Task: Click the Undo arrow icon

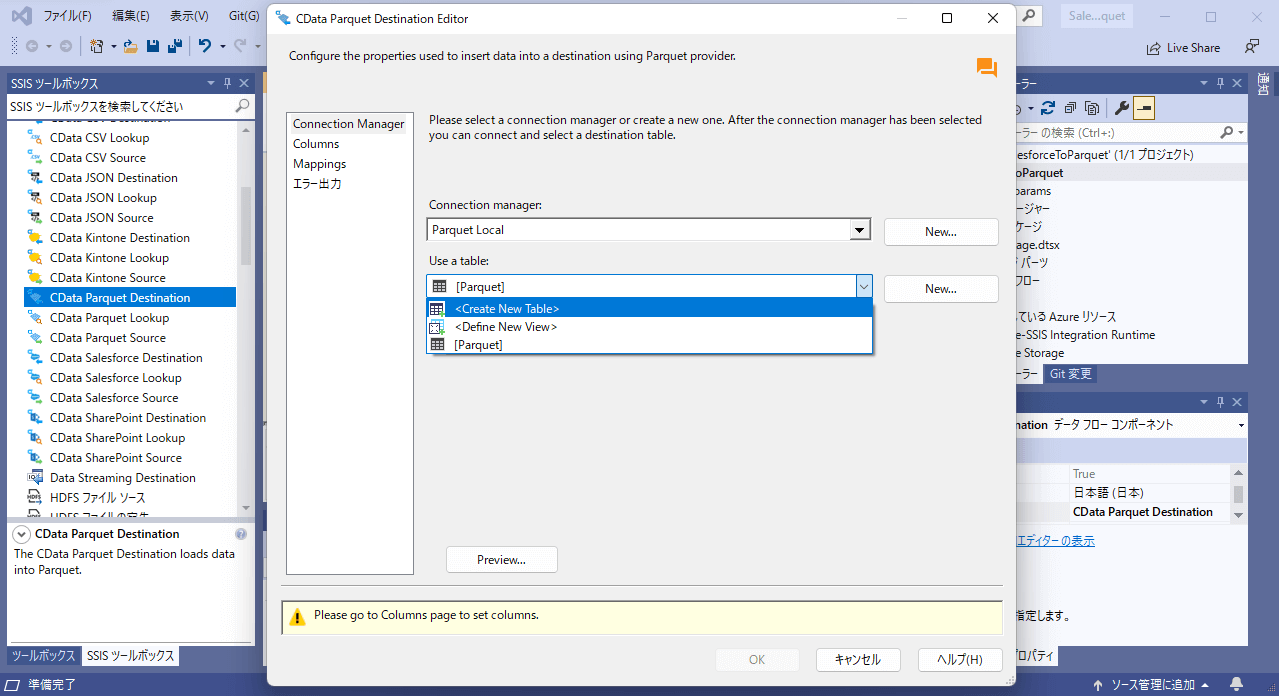Action: pos(205,46)
